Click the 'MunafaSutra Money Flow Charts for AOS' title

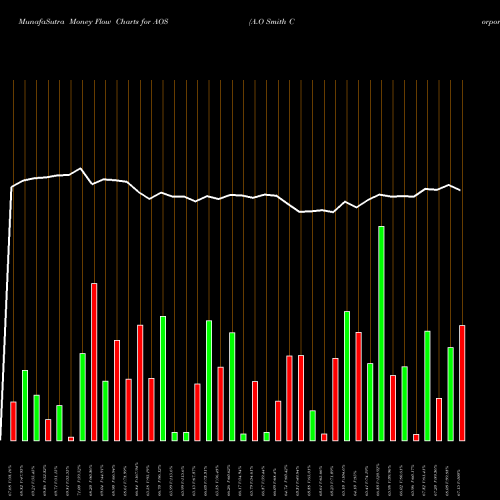point(93,22)
